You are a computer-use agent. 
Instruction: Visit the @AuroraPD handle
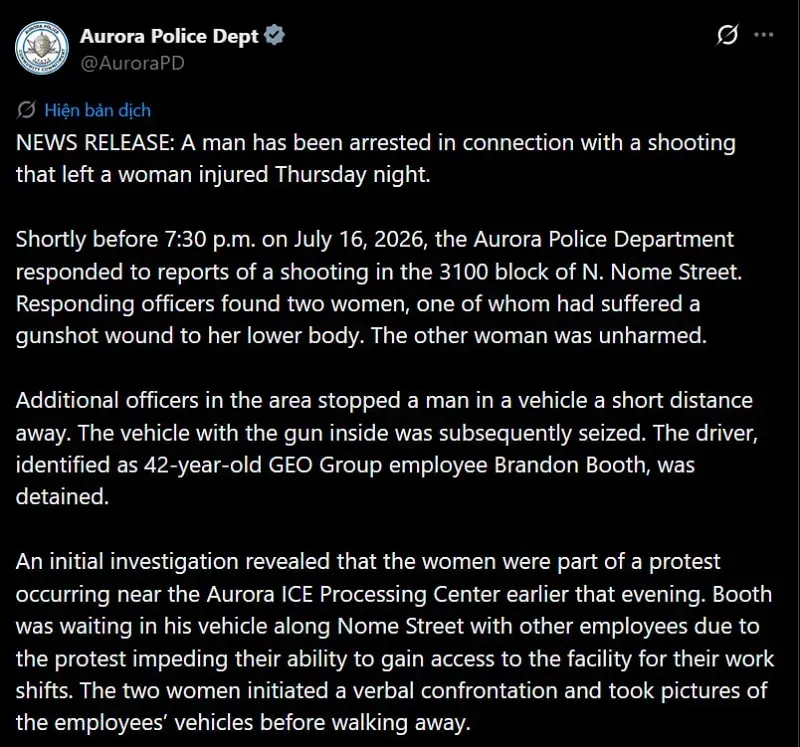(133, 63)
